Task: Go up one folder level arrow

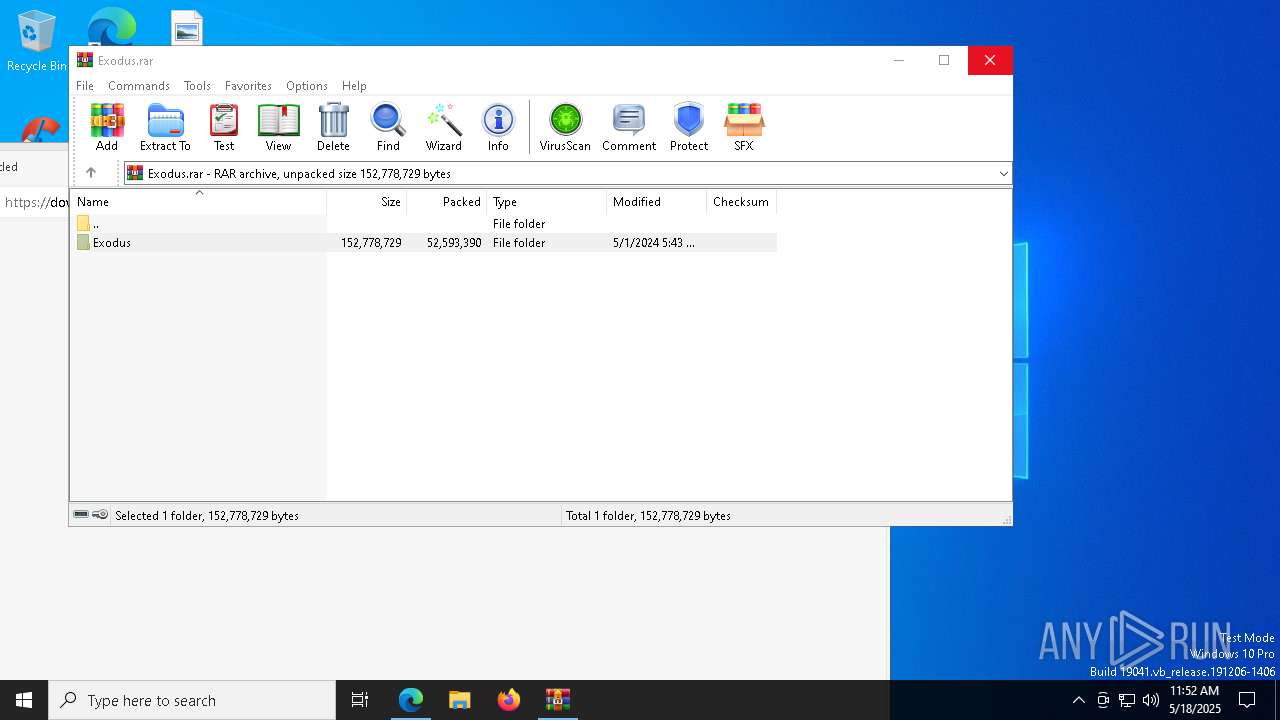Action: pos(91,173)
